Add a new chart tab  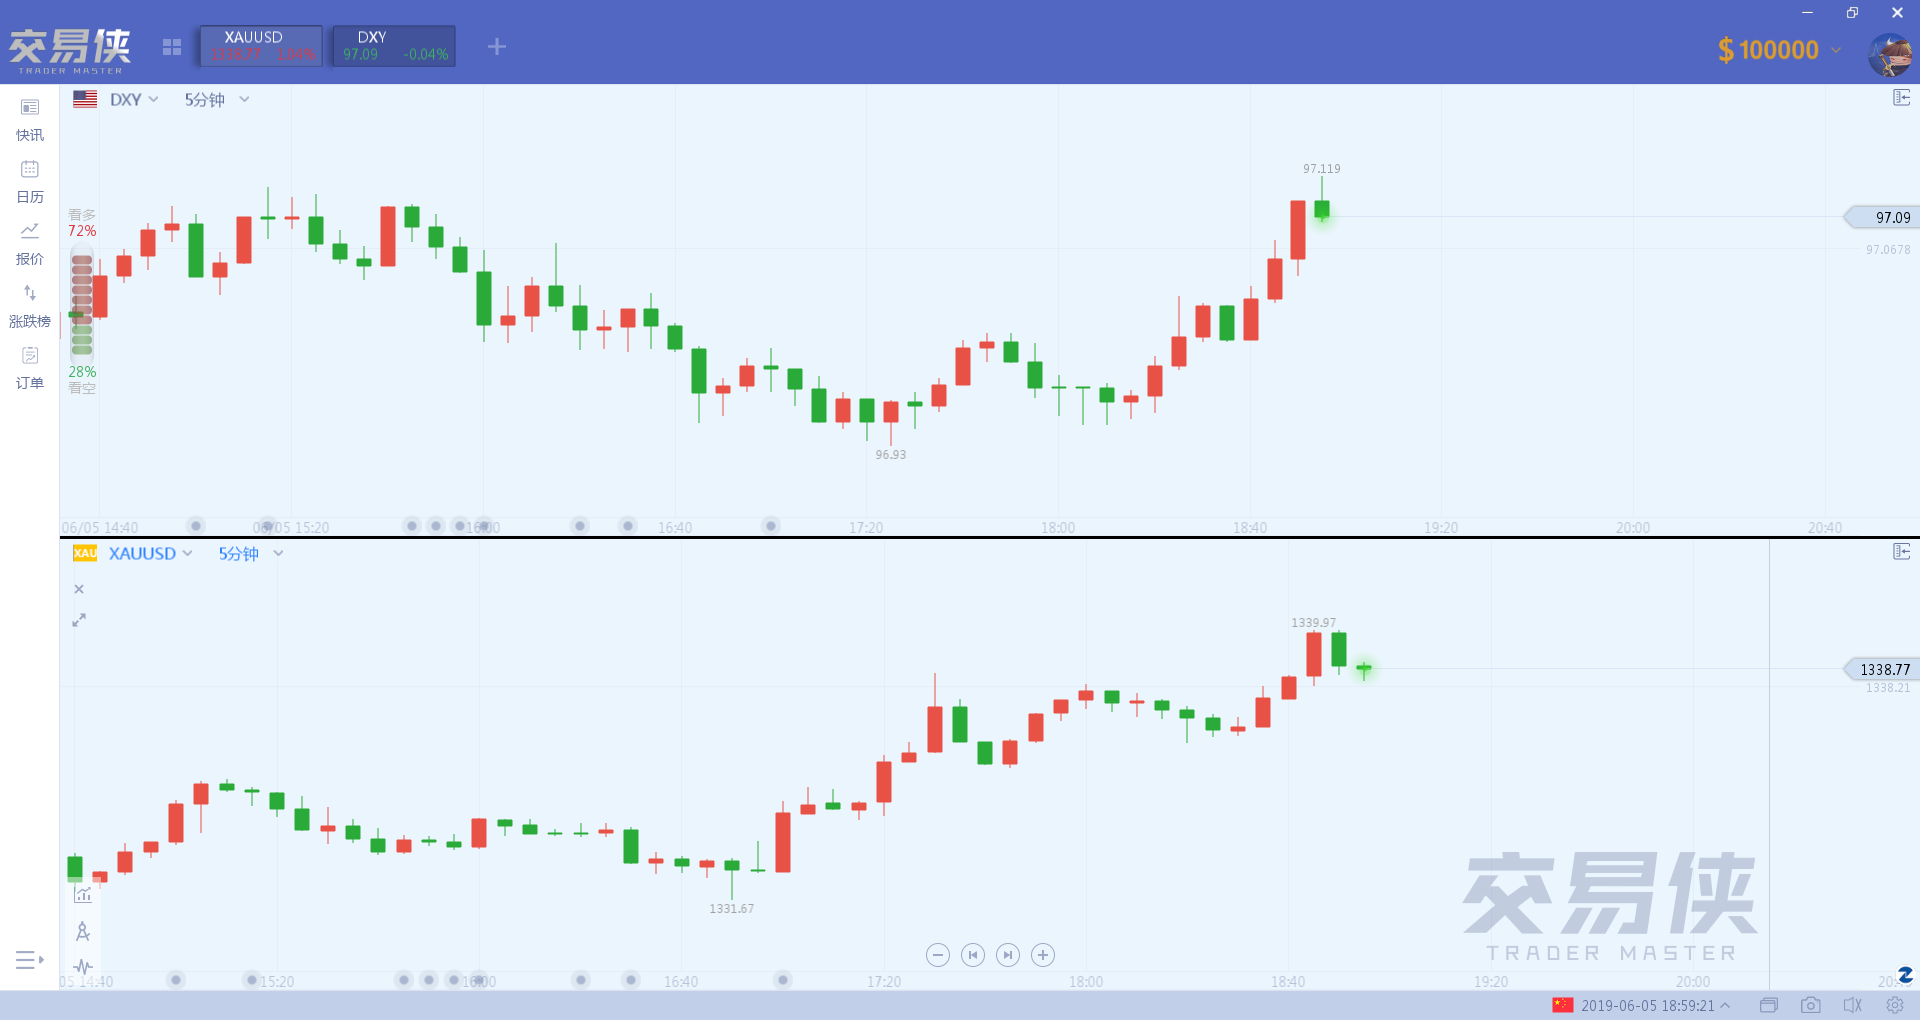[497, 47]
